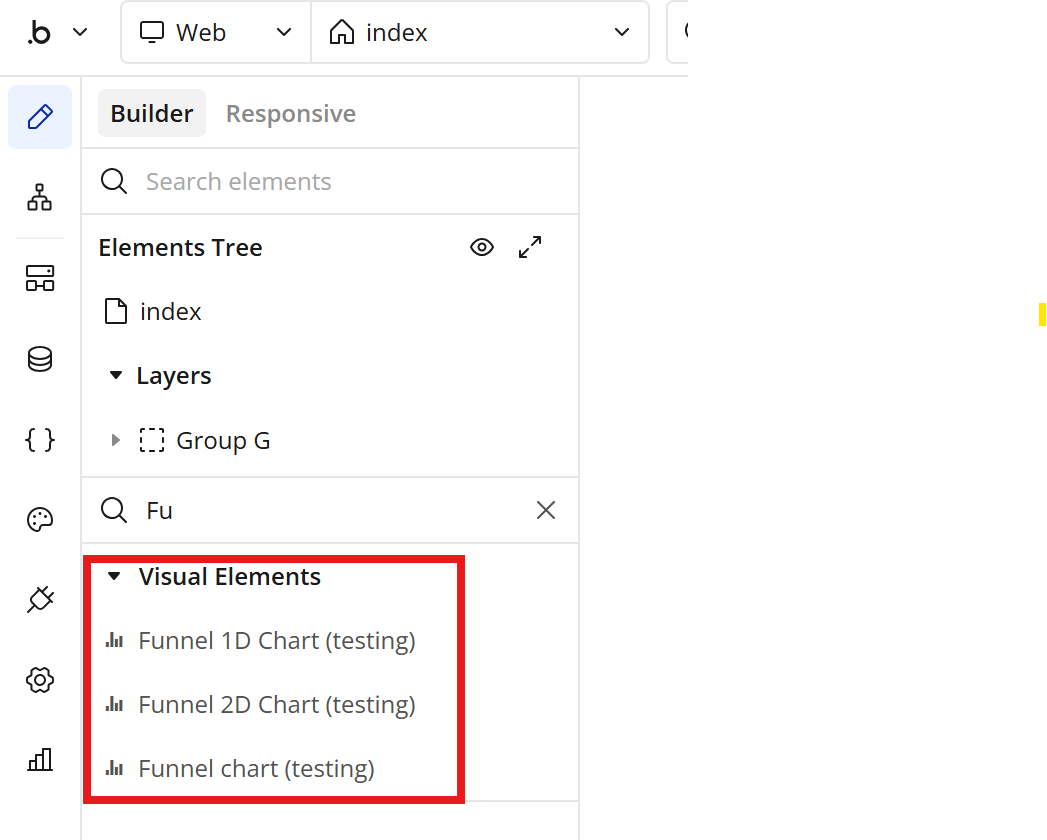
Task: Clear the 'Fu' search with X
Action: pyautogui.click(x=546, y=510)
